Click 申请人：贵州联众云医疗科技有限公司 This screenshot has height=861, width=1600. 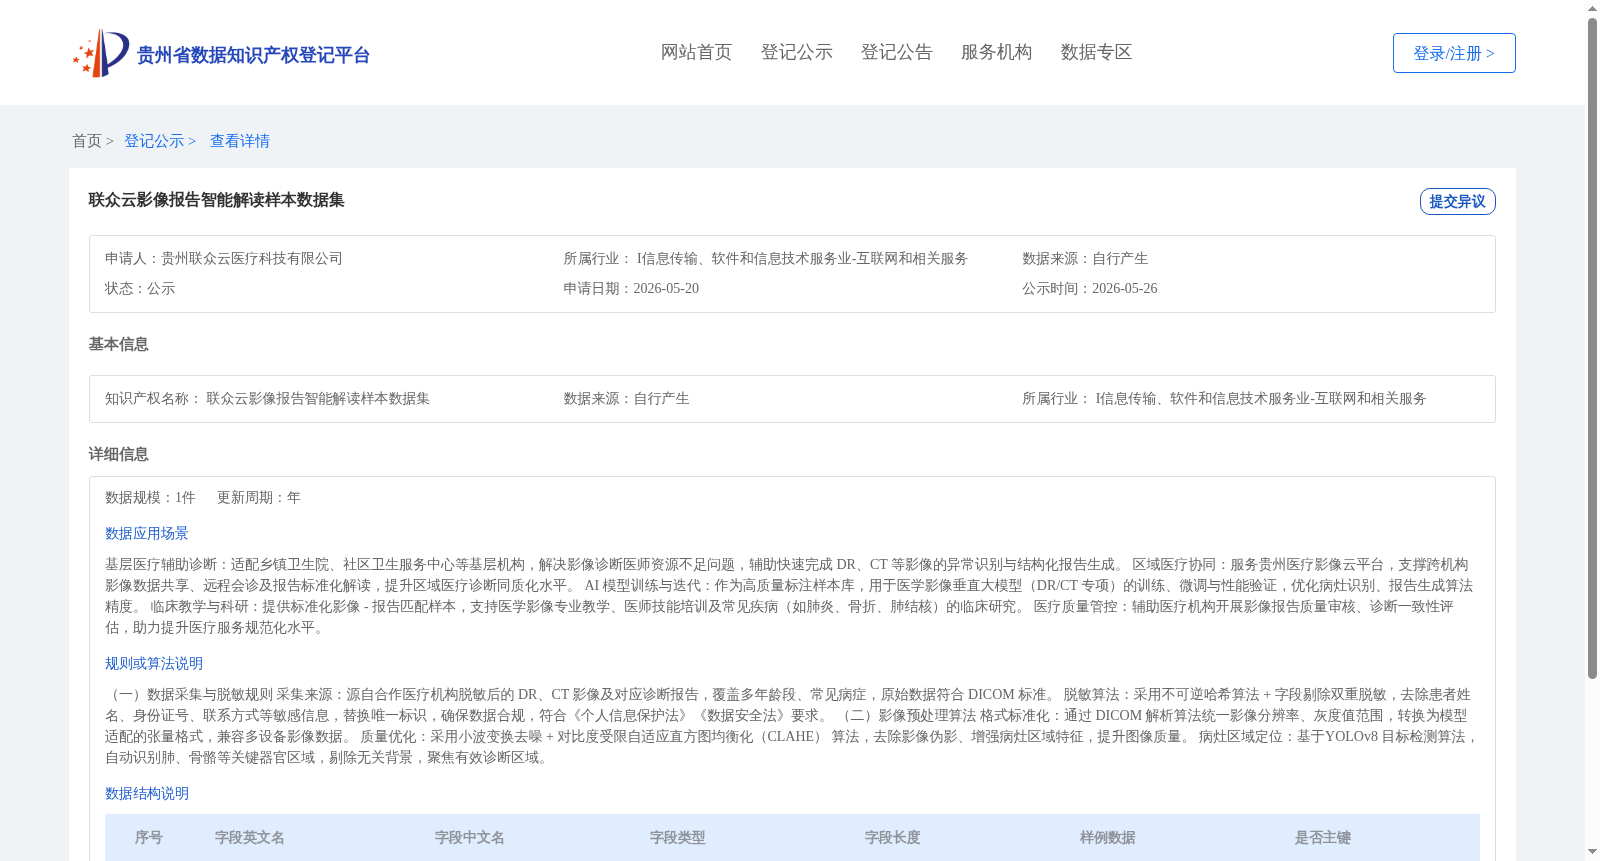[x=224, y=258]
